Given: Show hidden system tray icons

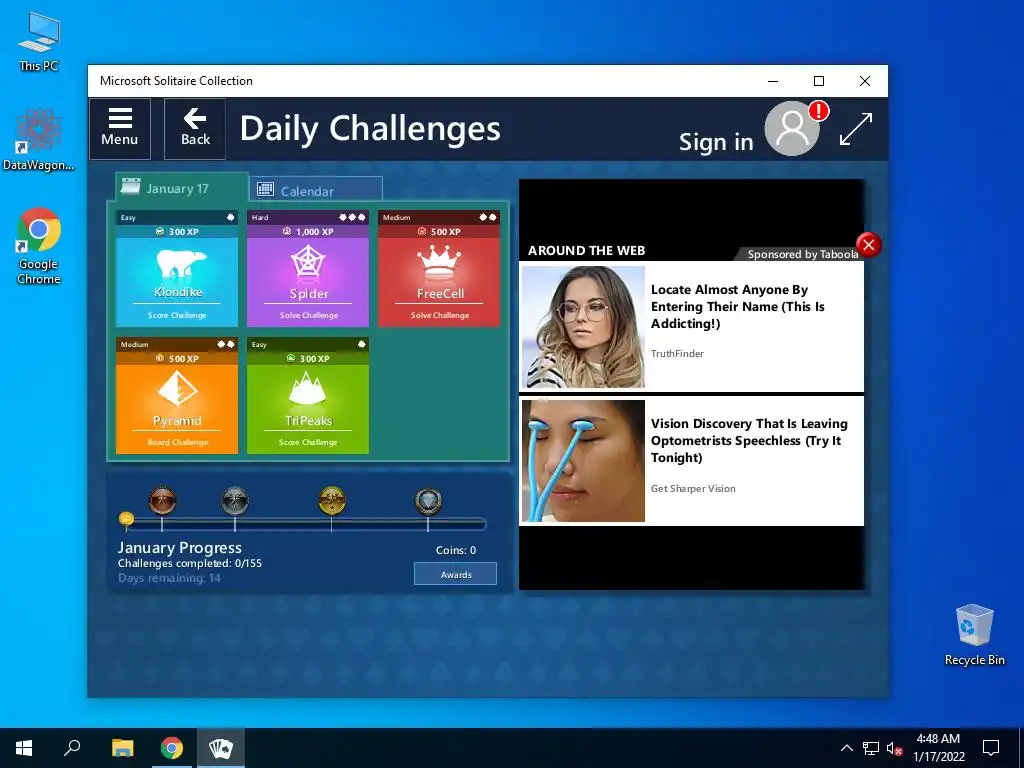Looking at the screenshot, I should click(x=846, y=748).
